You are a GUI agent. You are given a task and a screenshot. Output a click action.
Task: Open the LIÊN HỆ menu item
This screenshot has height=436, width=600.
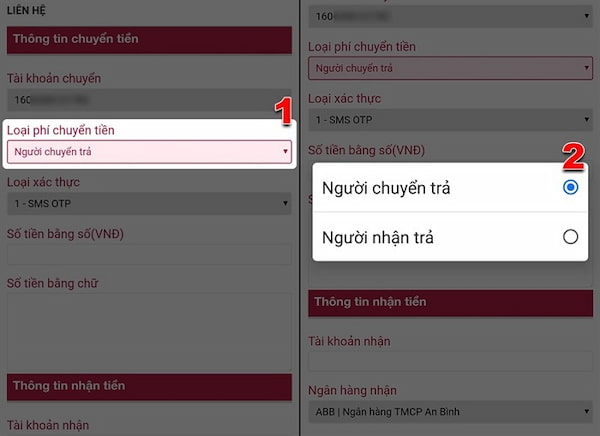pyautogui.click(x=28, y=10)
